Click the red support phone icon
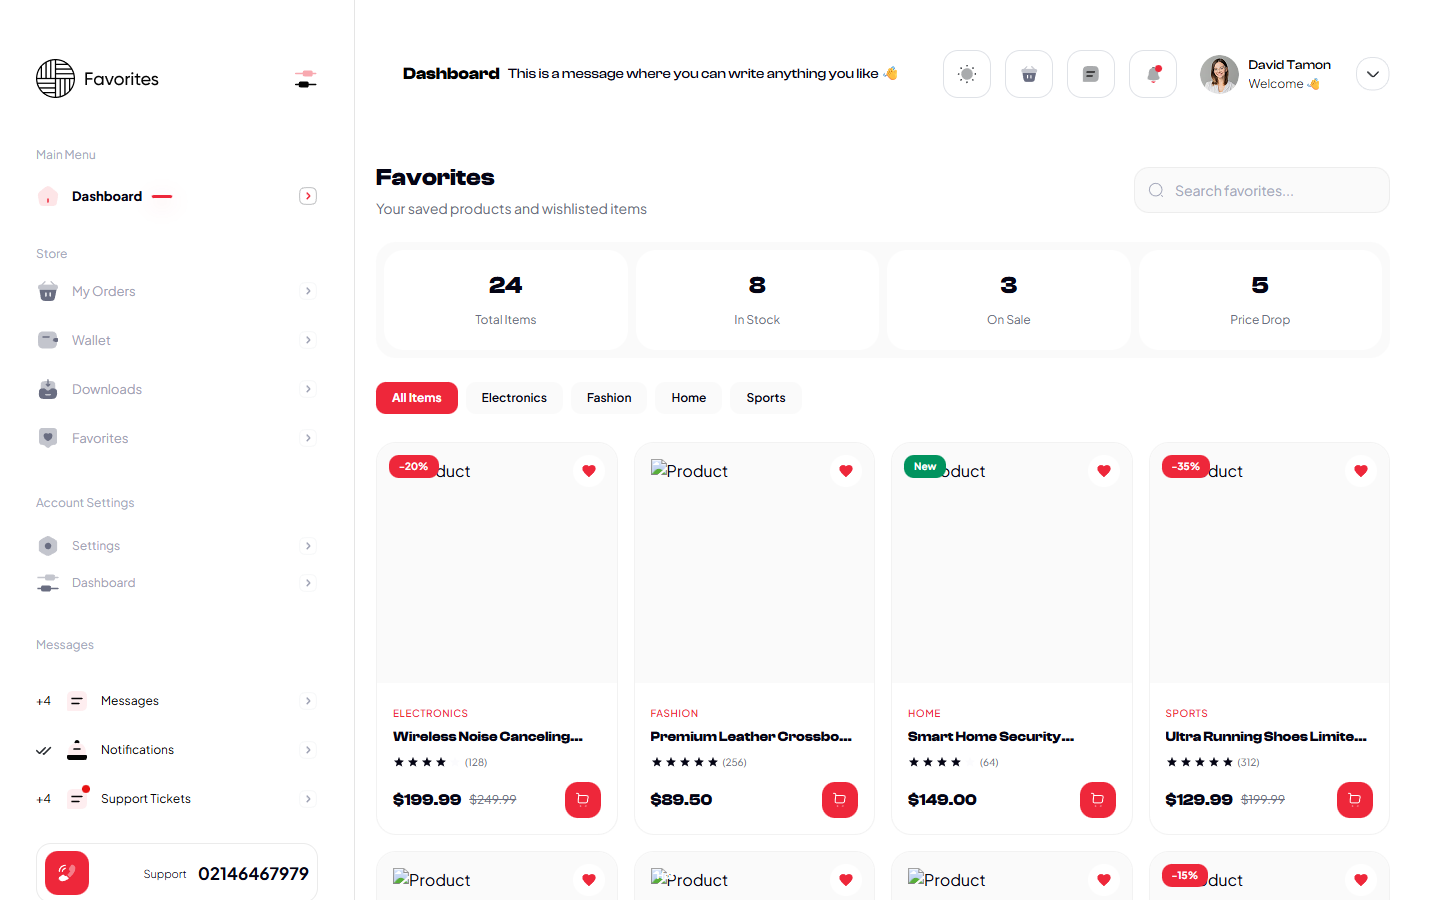Image resolution: width=1440 pixels, height=900 pixels. click(x=67, y=873)
